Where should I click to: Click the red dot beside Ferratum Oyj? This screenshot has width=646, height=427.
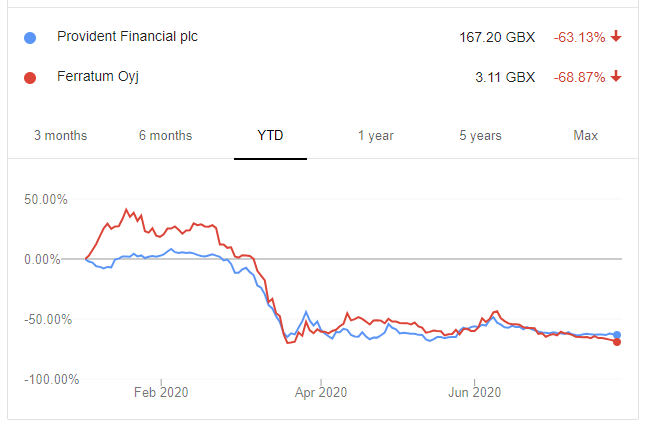click(x=30, y=77)
